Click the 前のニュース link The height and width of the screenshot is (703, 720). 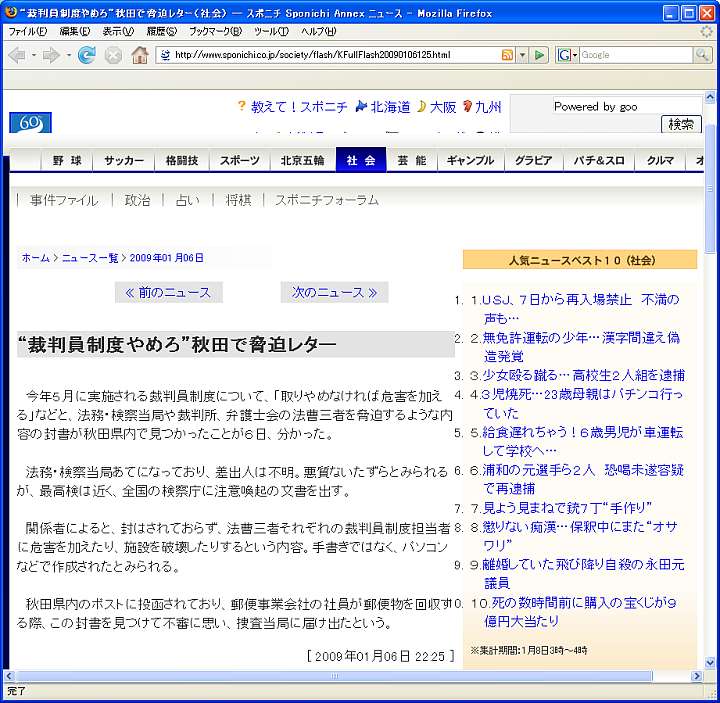168,293
